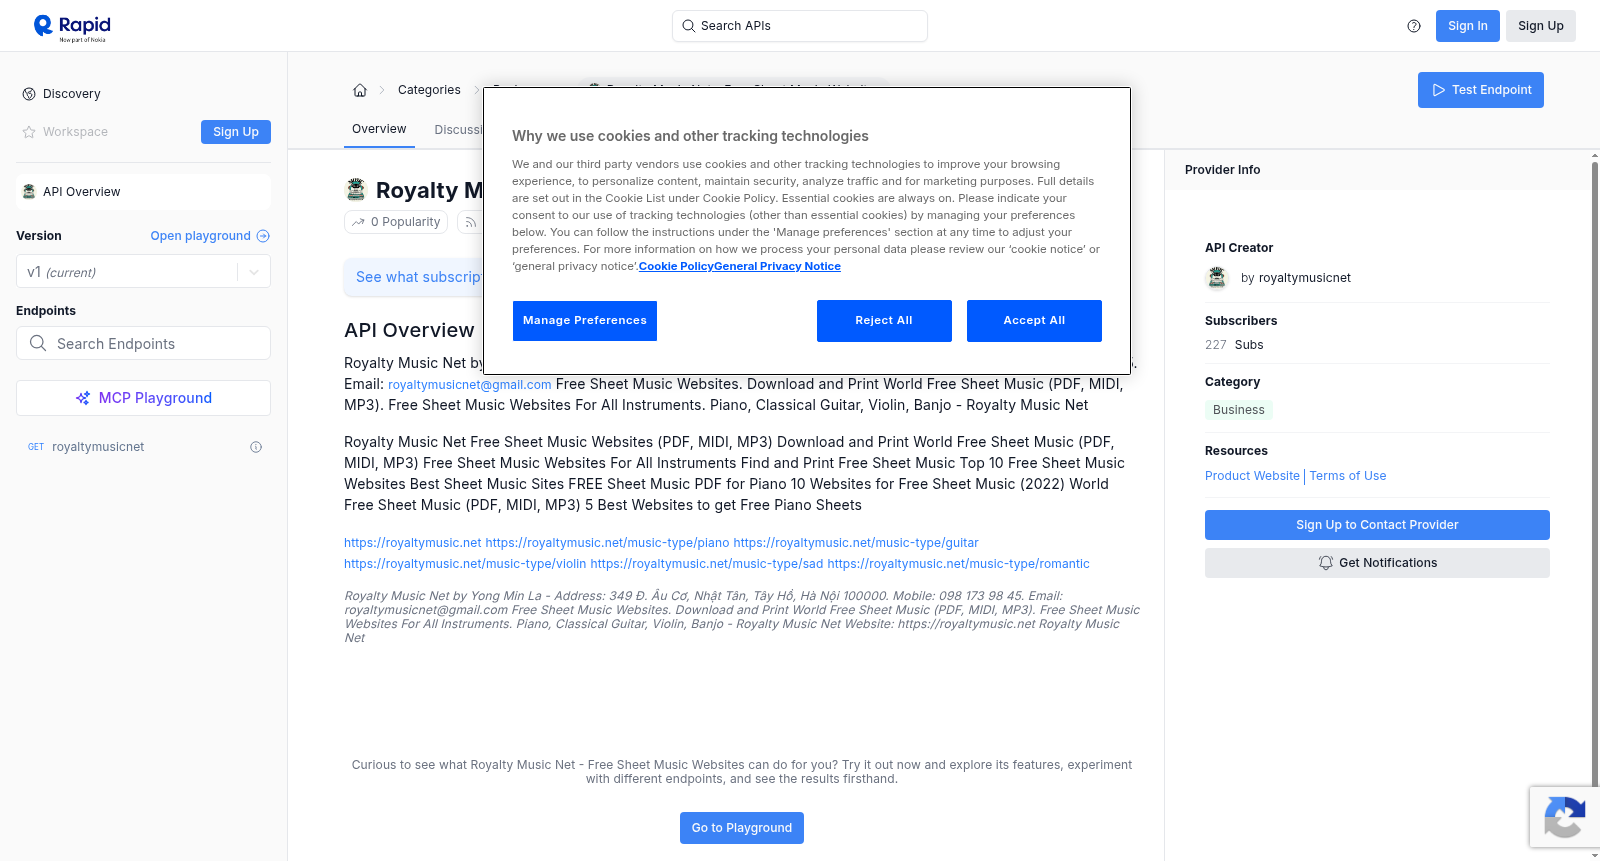The width and height of the screenshot is (1600, 861).
Task: Switch to the Discussions tab
Action: pos(458,130)
